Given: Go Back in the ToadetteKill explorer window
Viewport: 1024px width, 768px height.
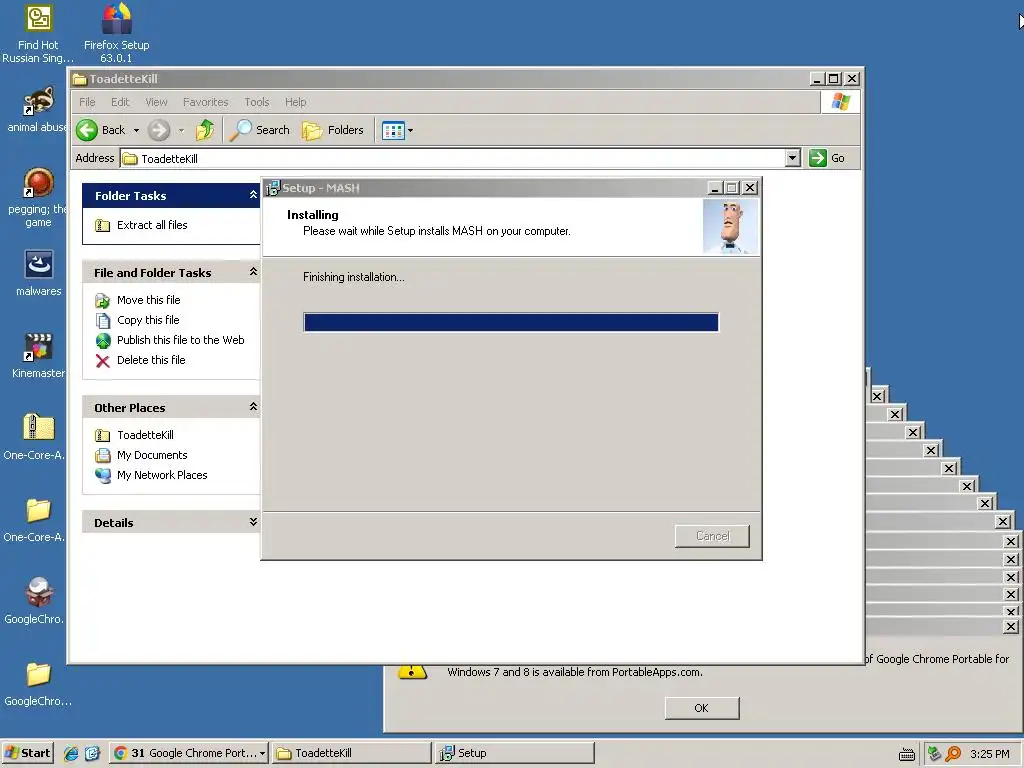Looking at the screenshot, I should click(x=100, y=130).
